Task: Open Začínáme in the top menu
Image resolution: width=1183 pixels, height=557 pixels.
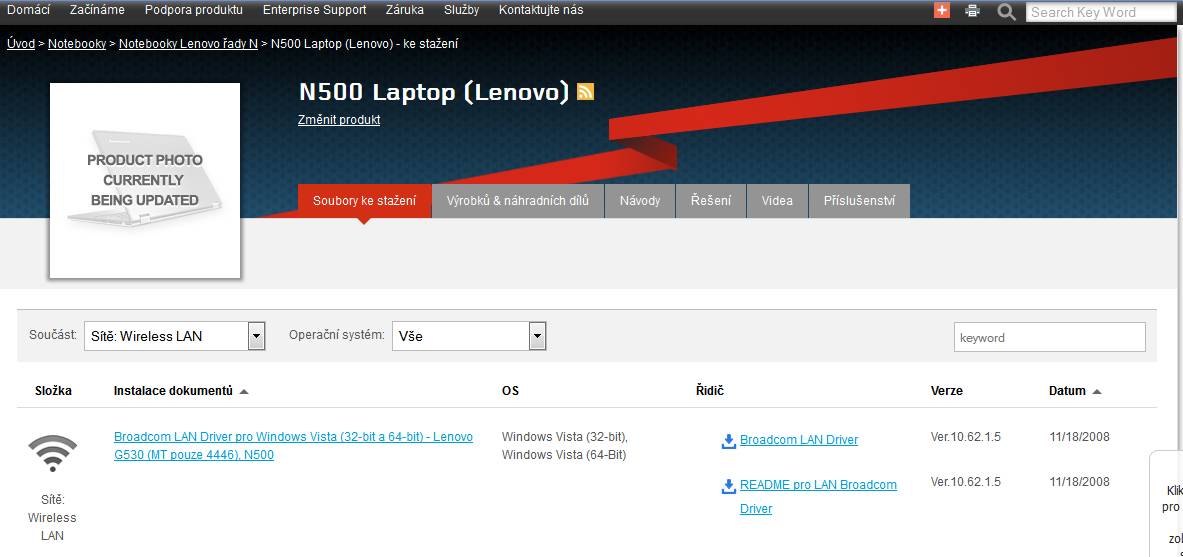Action: coord(97,10)
